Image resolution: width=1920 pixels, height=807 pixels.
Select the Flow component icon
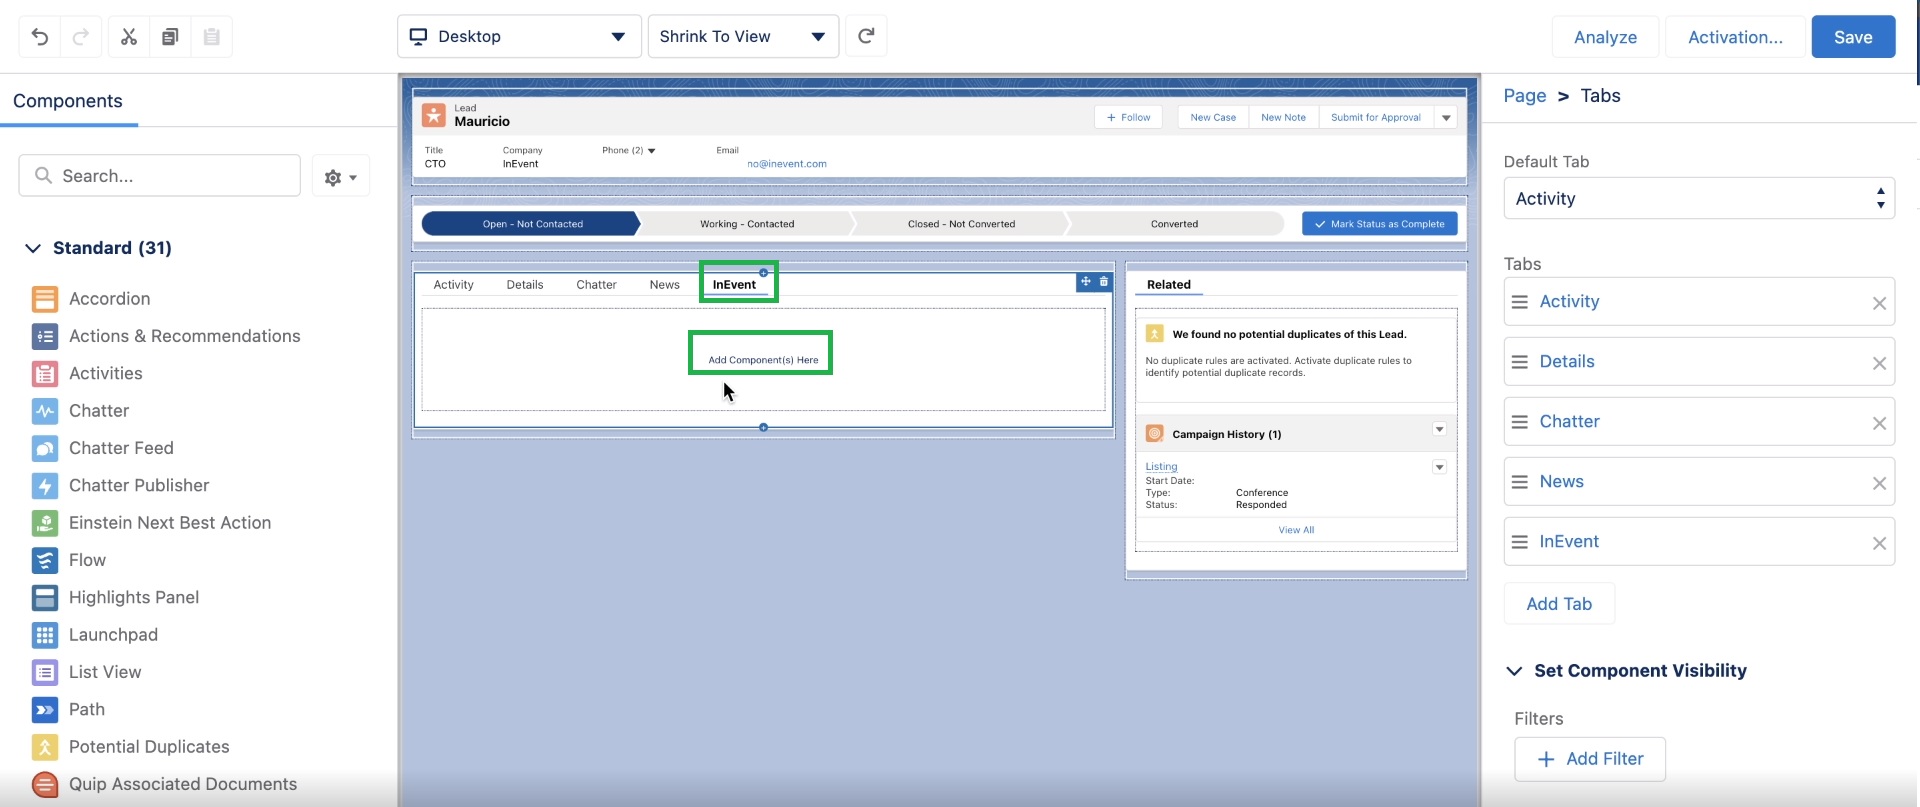pos(45,560)
